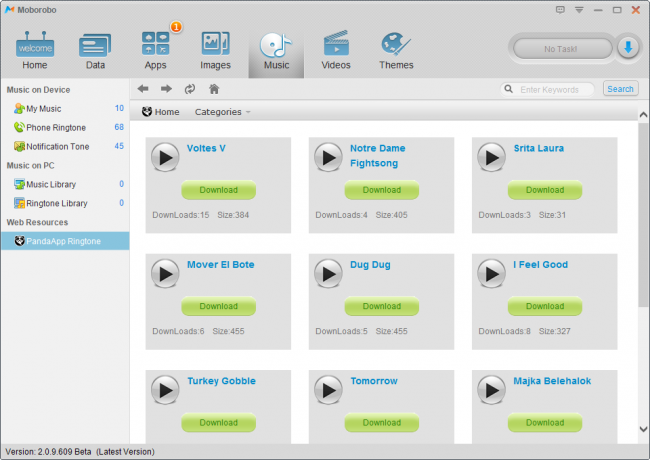Download the Dug Dug ringtone
This screenshot has height=460, width=650.
pos(382,306)
